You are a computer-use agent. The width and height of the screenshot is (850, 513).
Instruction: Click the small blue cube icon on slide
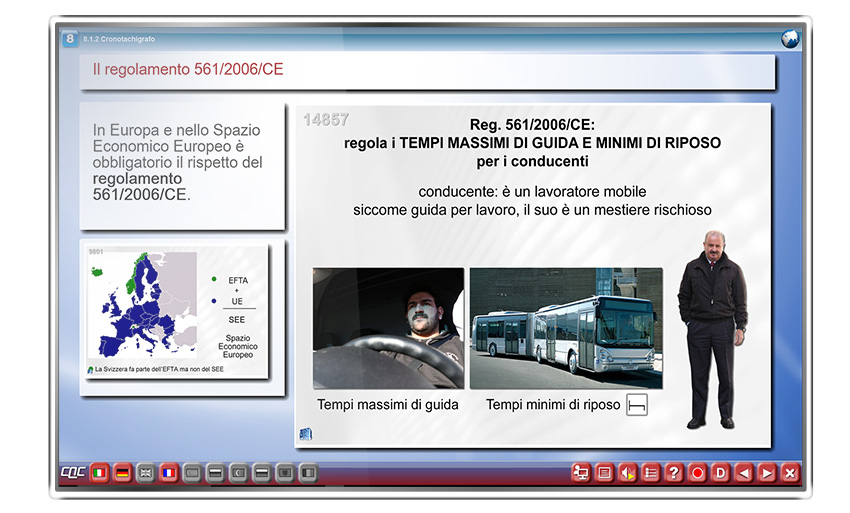click(x=306, y=434)
